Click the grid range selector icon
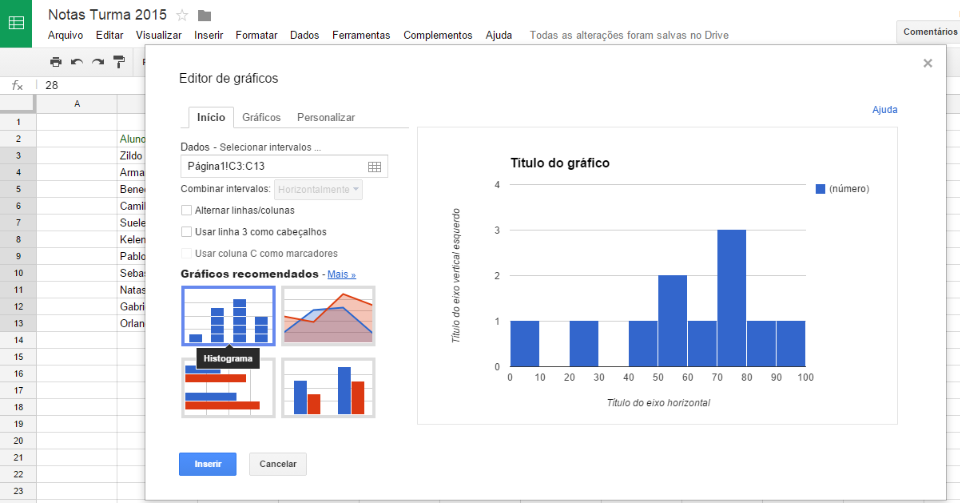 point(374,167)
